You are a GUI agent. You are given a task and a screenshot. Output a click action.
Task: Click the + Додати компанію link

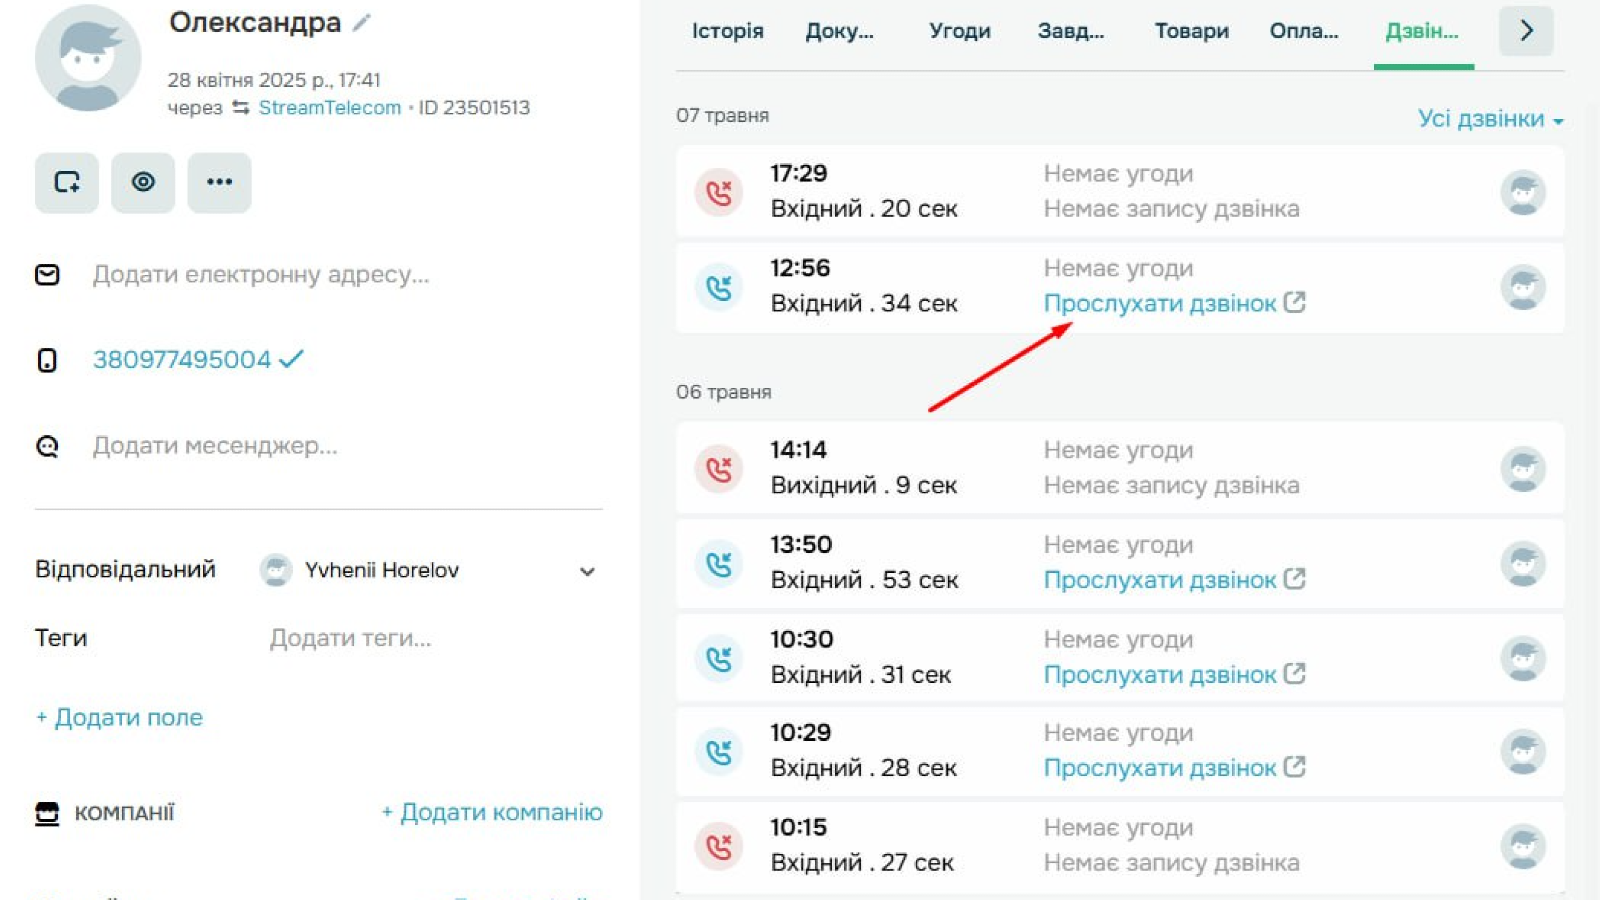click(492, 812)
